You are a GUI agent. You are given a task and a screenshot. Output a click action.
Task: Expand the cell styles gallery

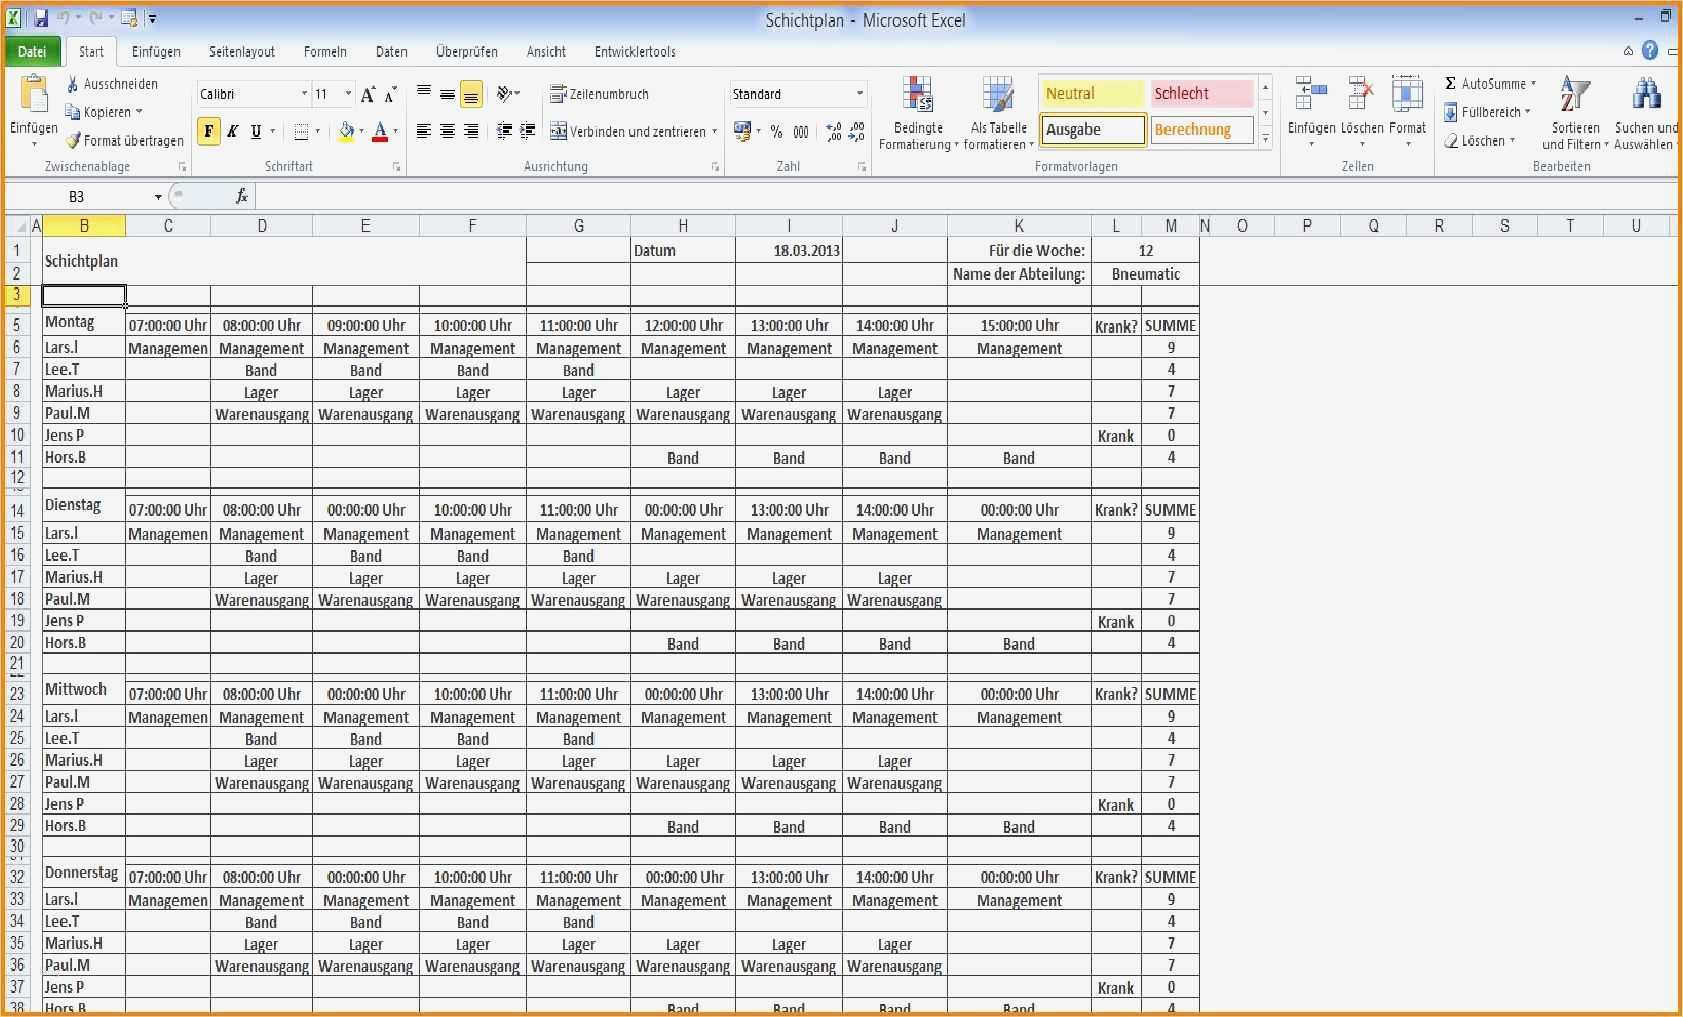1265,139
